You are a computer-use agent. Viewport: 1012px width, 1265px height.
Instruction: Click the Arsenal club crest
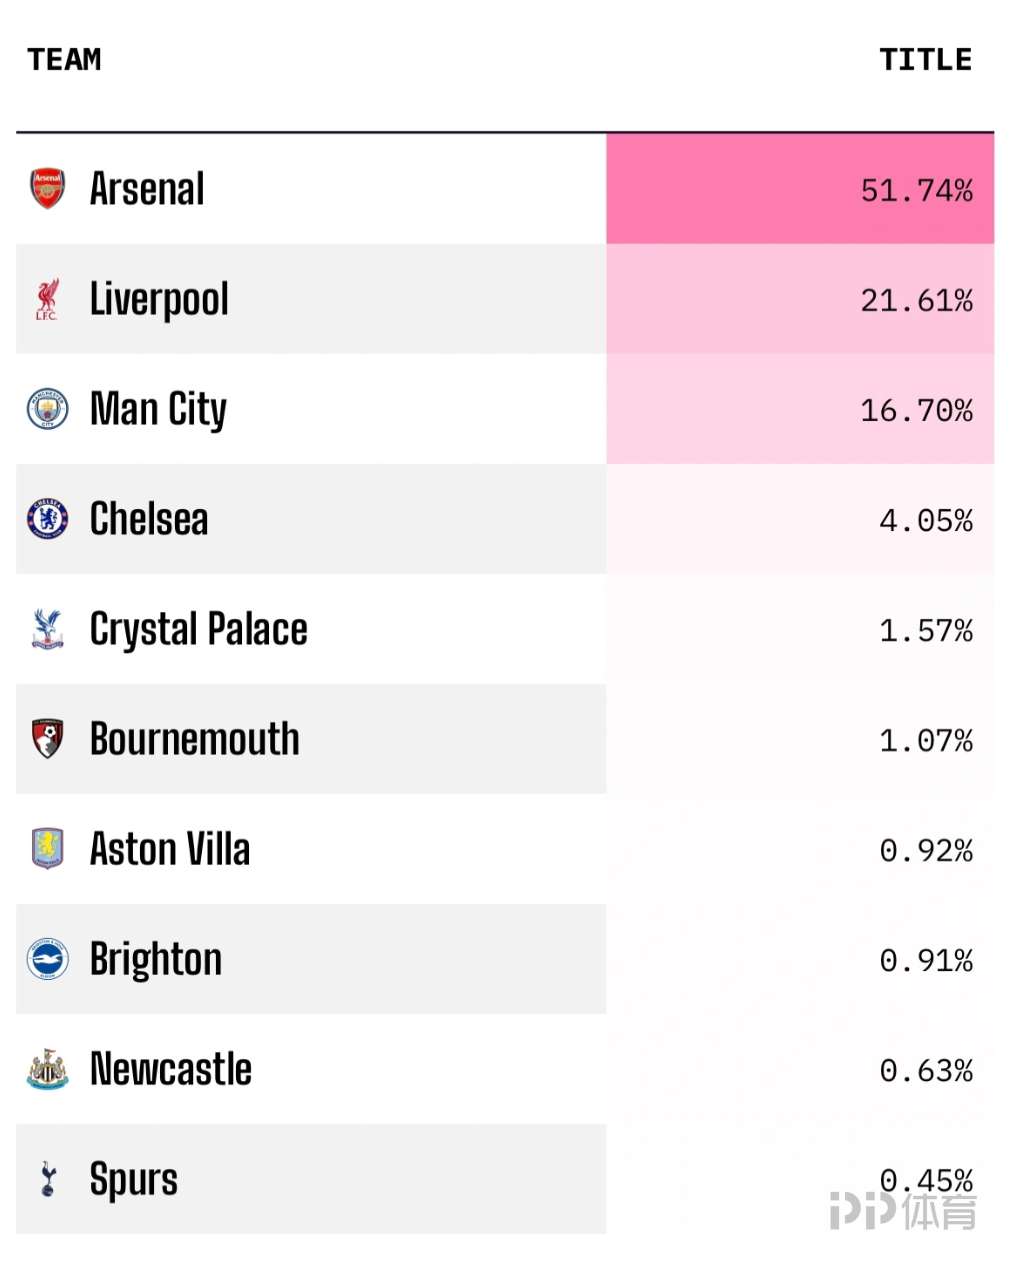click(x=47, y=189)
